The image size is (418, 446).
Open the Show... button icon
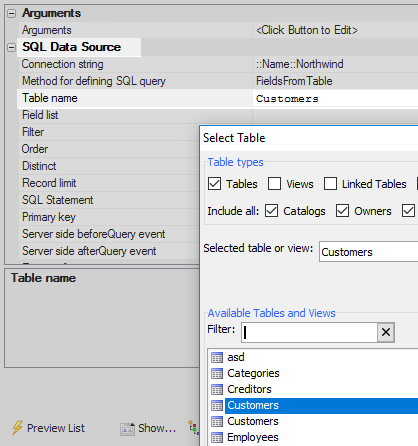(127, 429)
